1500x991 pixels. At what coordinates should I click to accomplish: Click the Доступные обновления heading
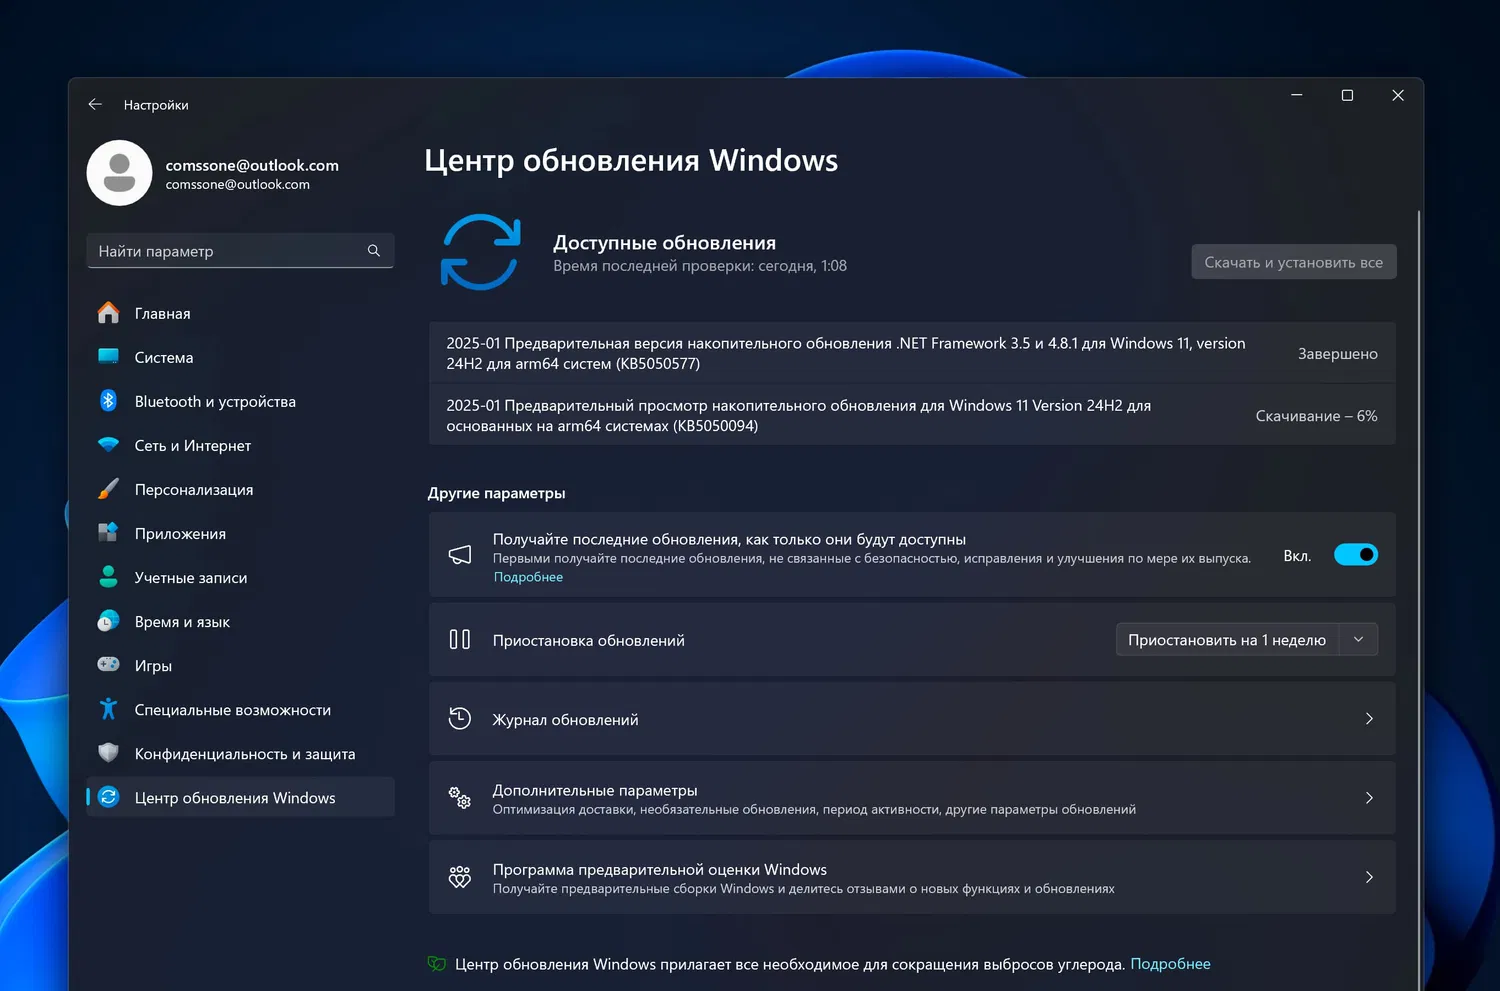tap(665, 243)
